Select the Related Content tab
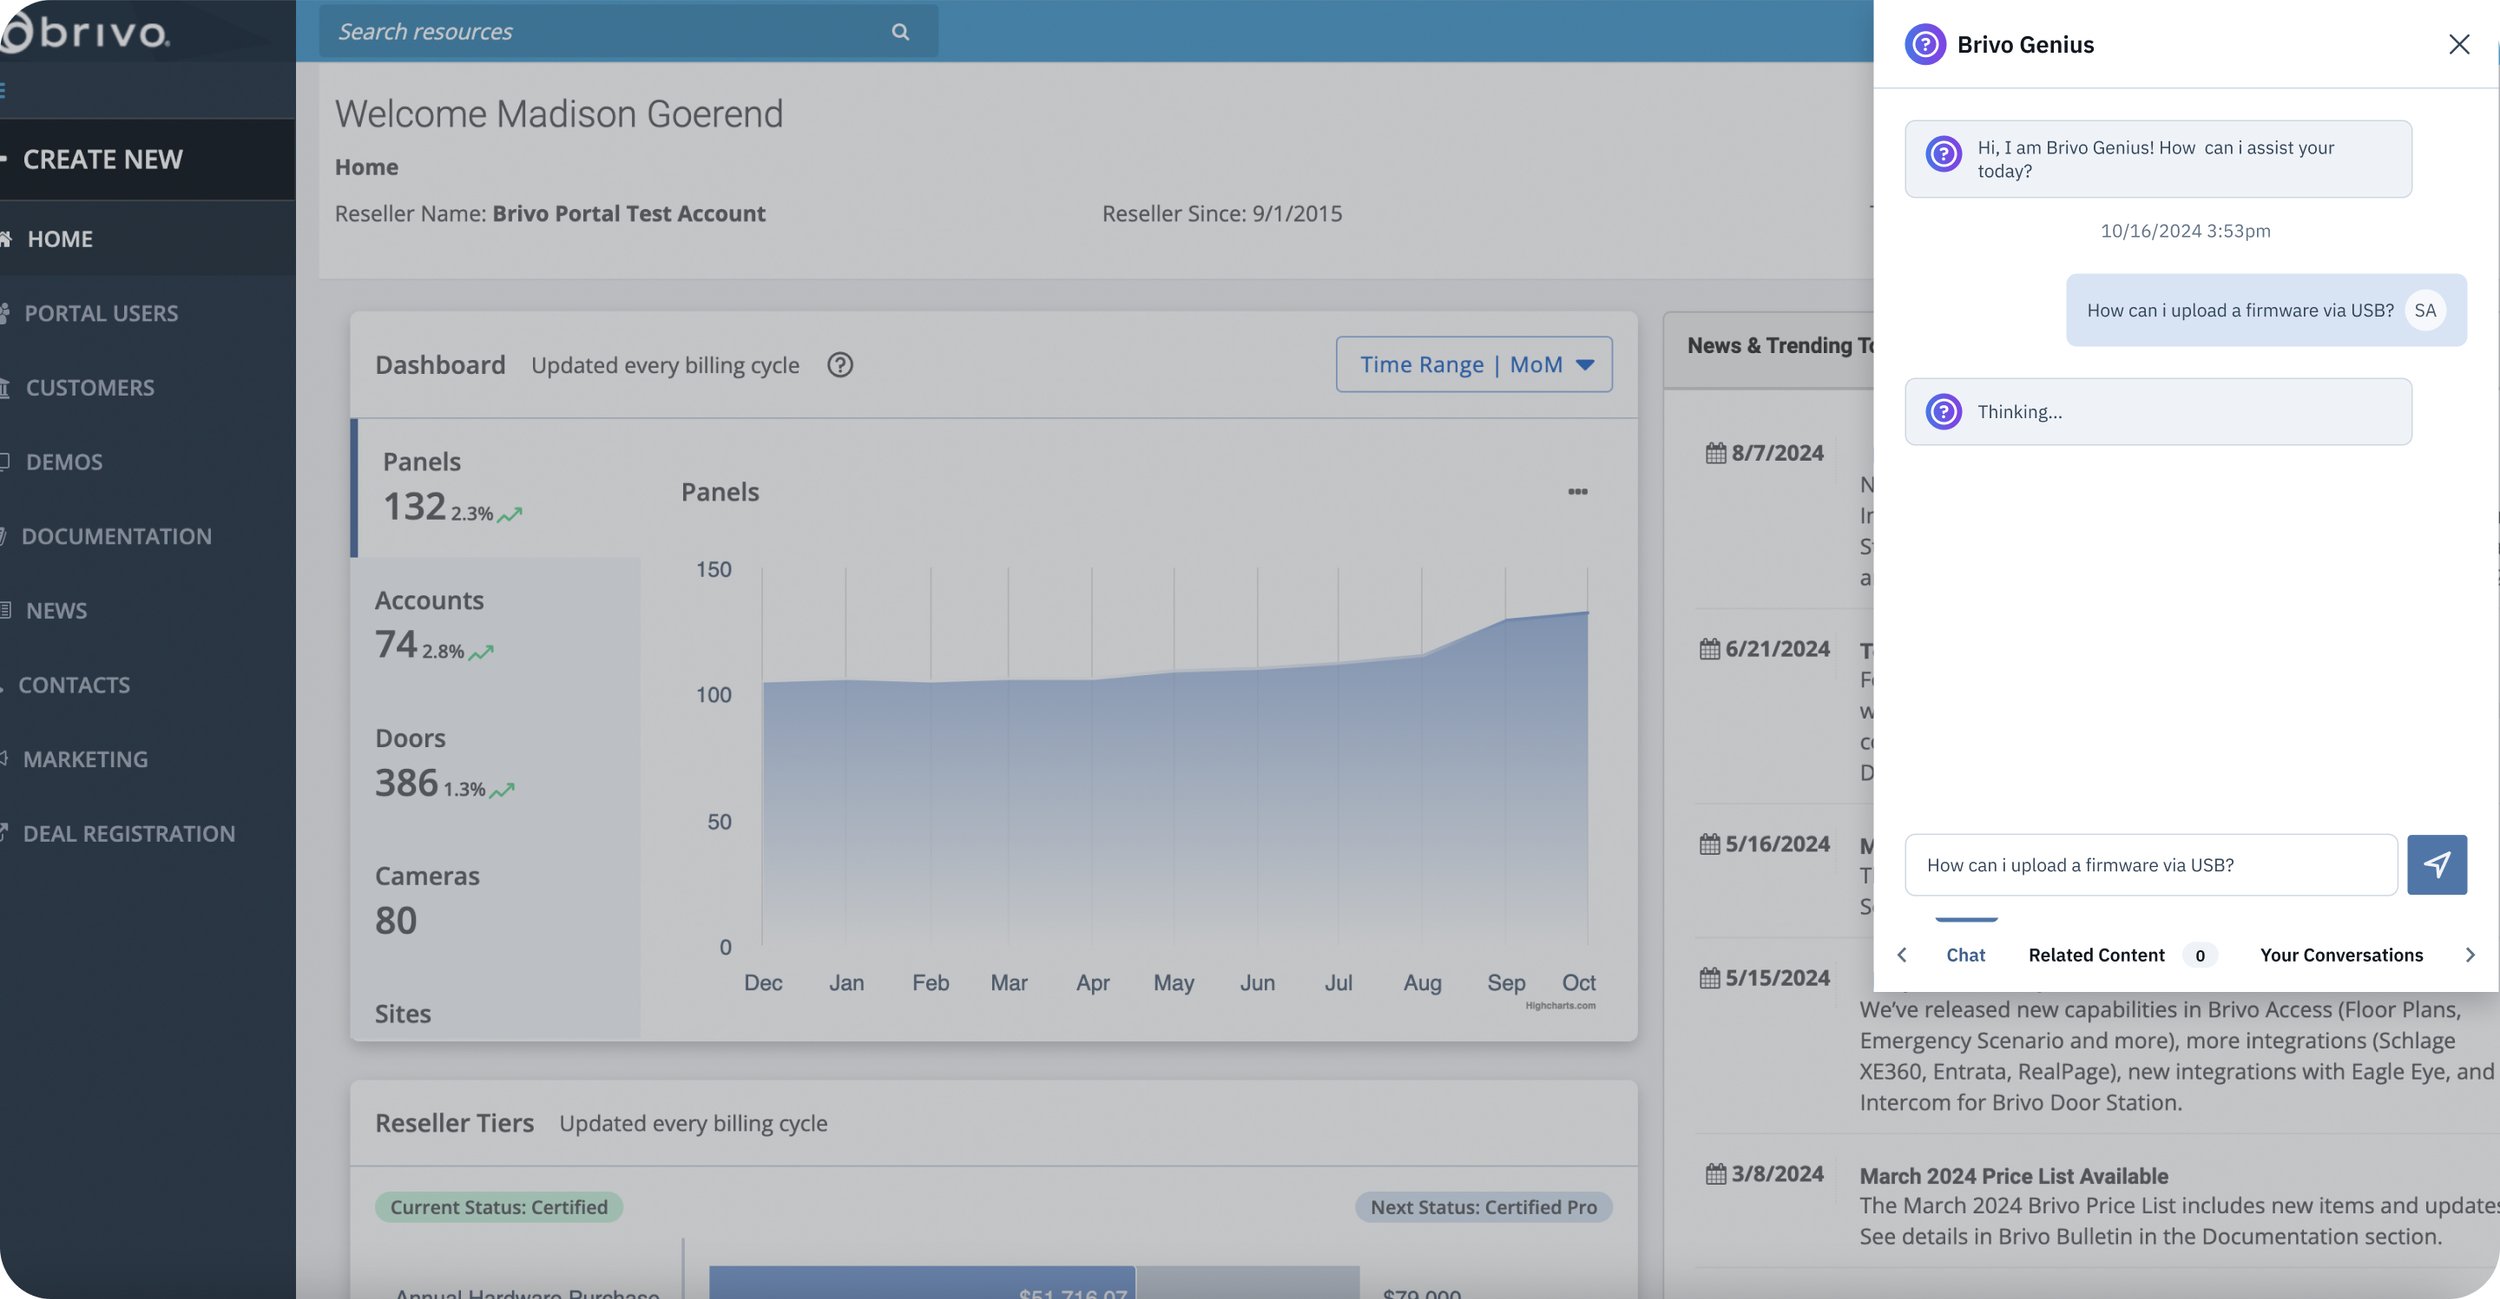This screenshot has width=2500, height=1299. point(2096,955)
